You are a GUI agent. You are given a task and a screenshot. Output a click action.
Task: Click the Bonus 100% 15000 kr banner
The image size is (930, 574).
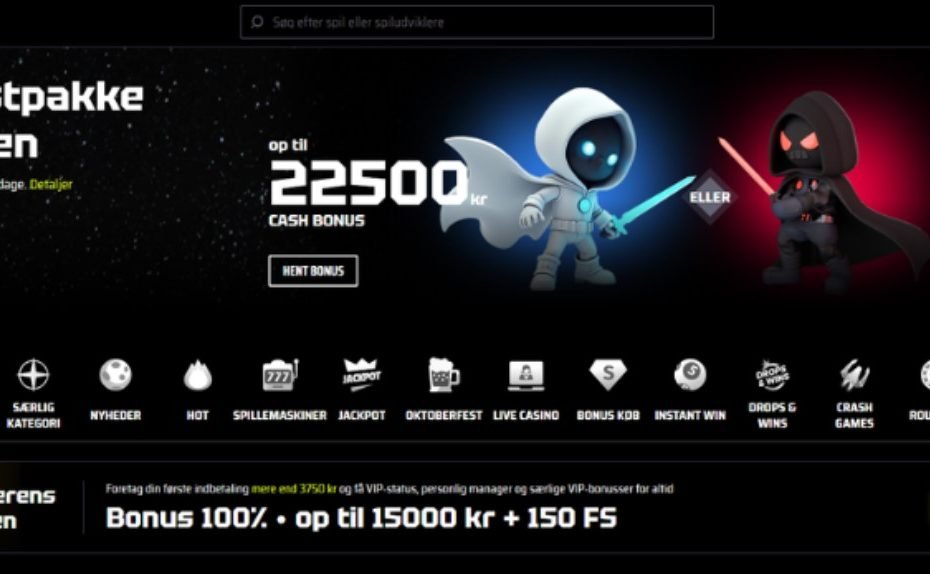click(x=361, y=518)
